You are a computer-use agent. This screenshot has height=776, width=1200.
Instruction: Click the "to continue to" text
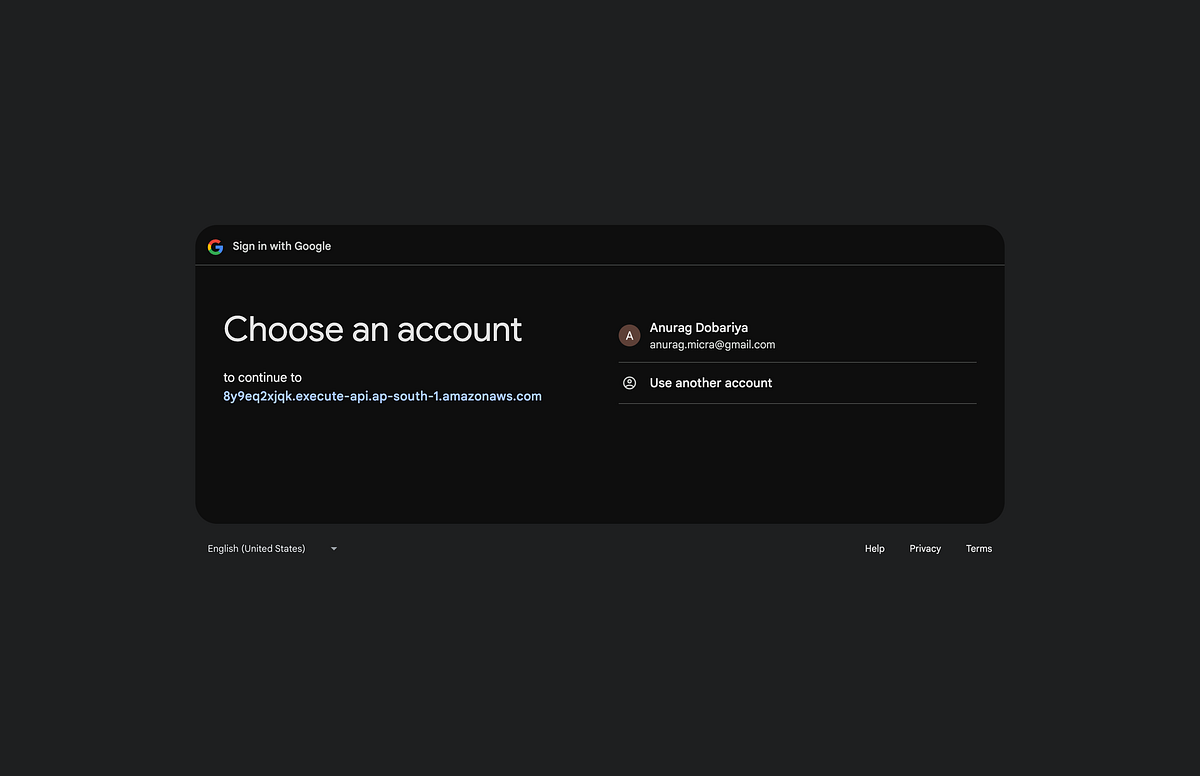click(x=262, y=377)
